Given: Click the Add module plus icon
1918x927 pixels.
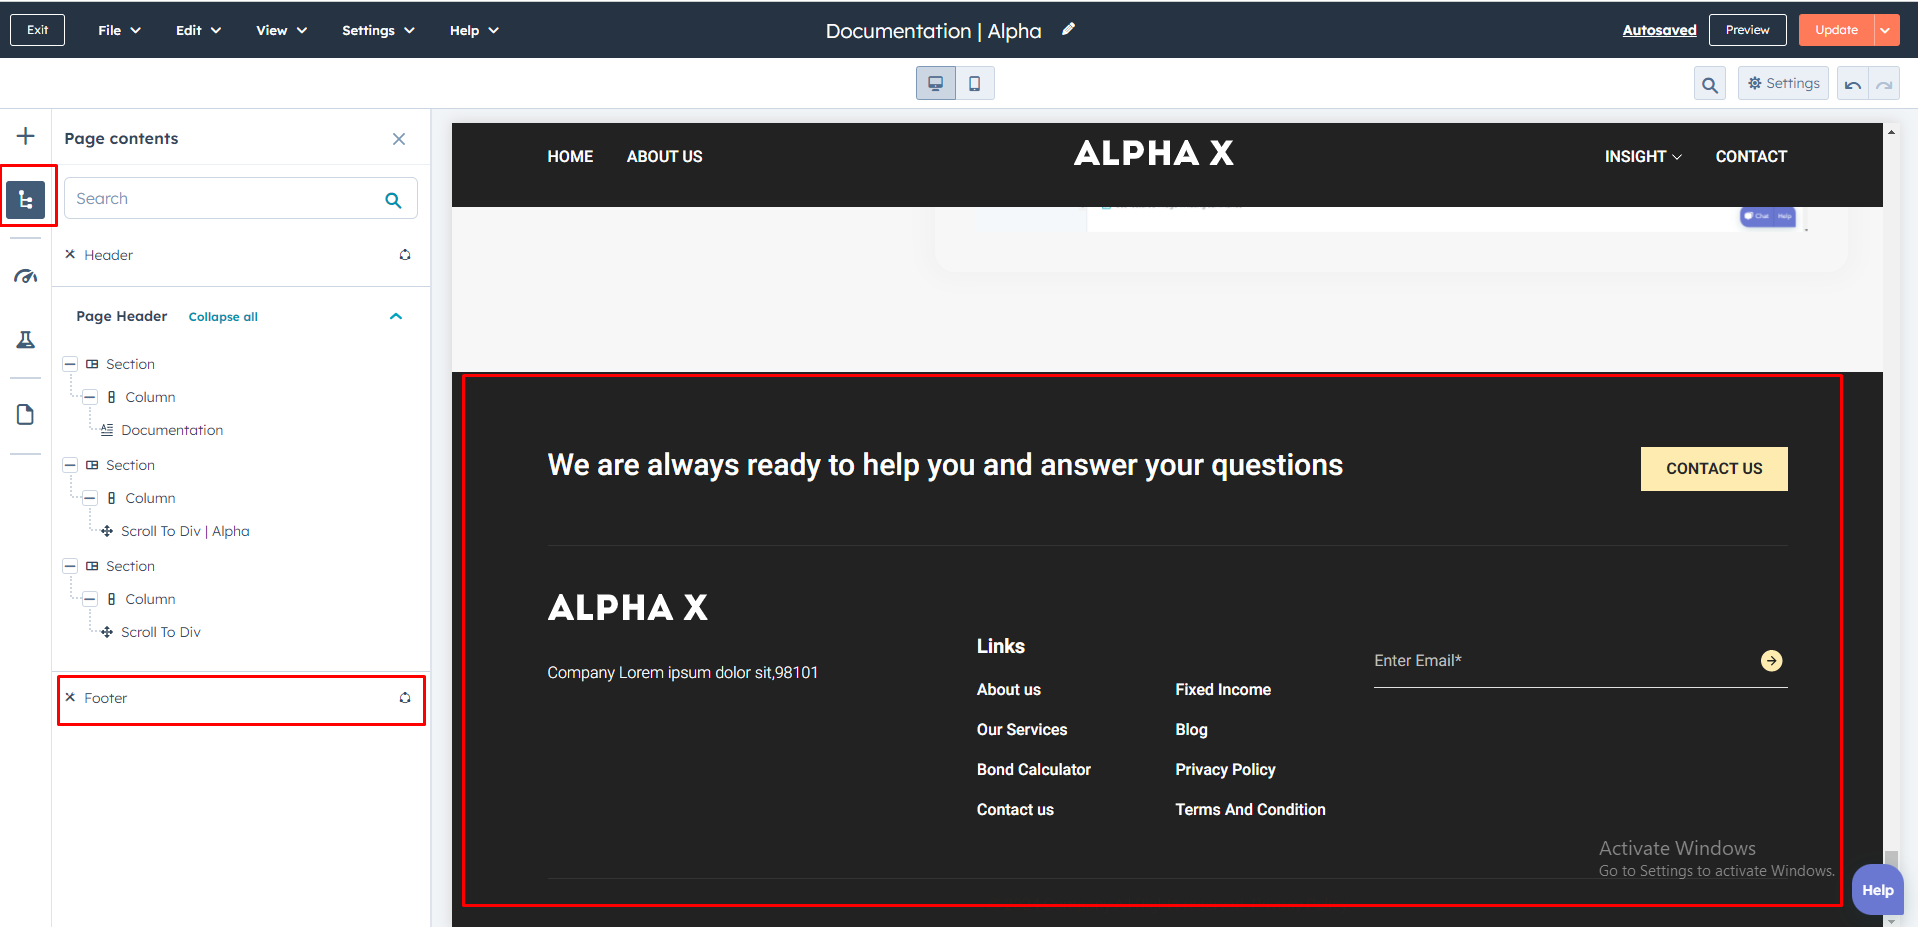Looking at the screenshot, I should 26,136.
